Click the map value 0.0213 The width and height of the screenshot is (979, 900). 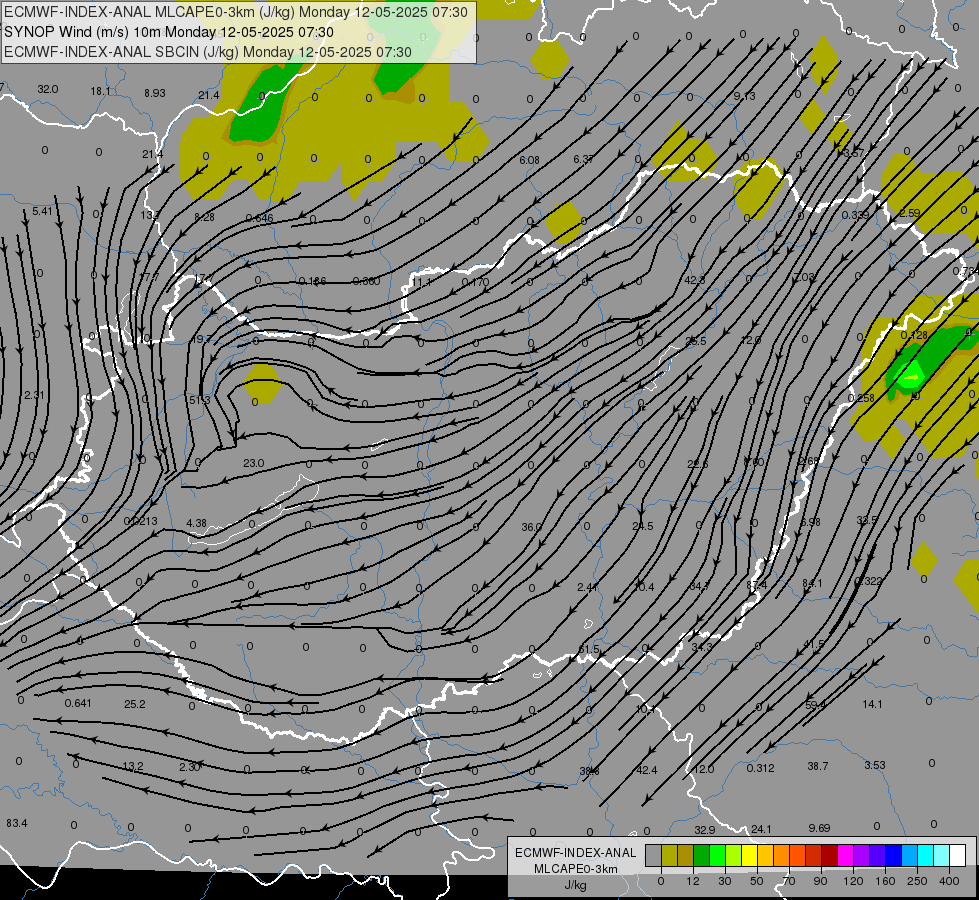pyautogui.click(x=140, y=522)
